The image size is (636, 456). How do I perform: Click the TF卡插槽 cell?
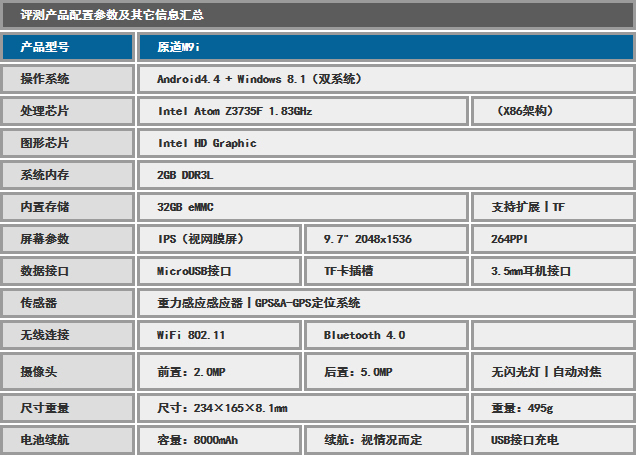pos(387,271)
